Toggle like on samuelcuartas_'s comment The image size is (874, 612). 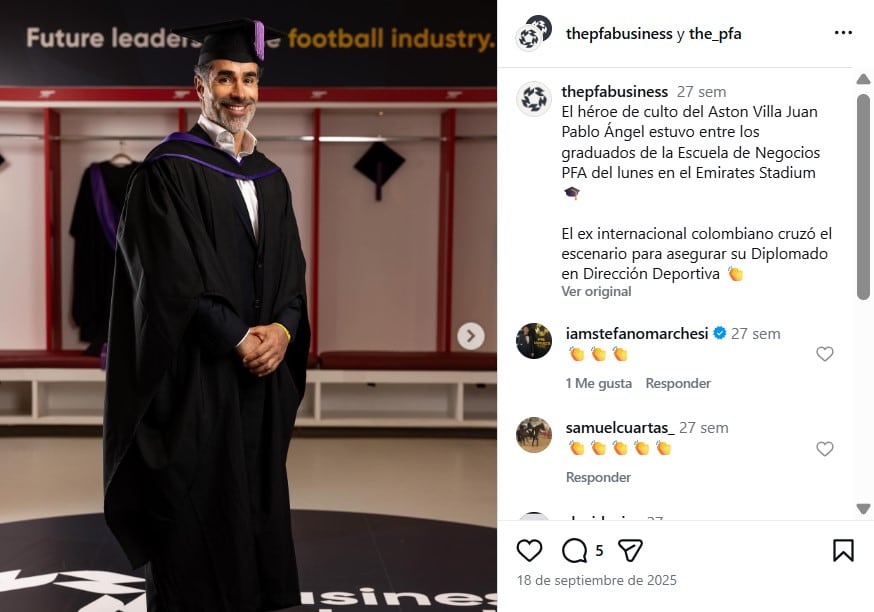click(x=825, y=448)
